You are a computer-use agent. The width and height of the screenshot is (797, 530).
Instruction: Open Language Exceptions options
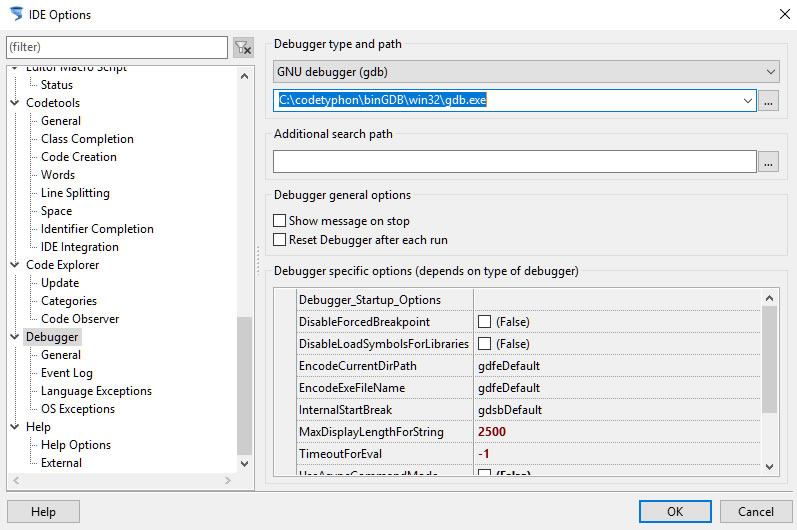tap(96, 391)
